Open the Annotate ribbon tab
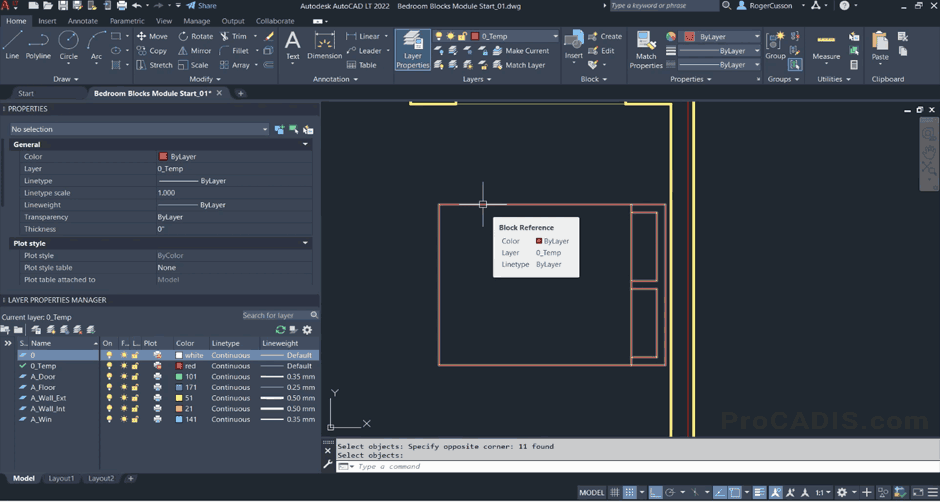 [83, 21]
